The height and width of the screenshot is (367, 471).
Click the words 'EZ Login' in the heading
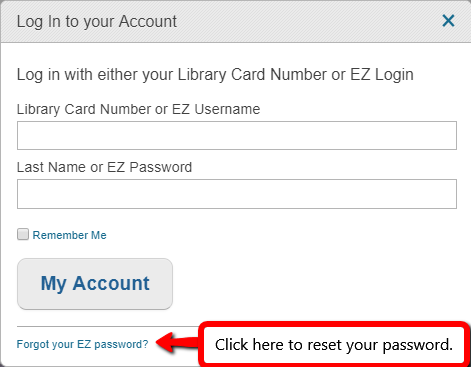382,75
